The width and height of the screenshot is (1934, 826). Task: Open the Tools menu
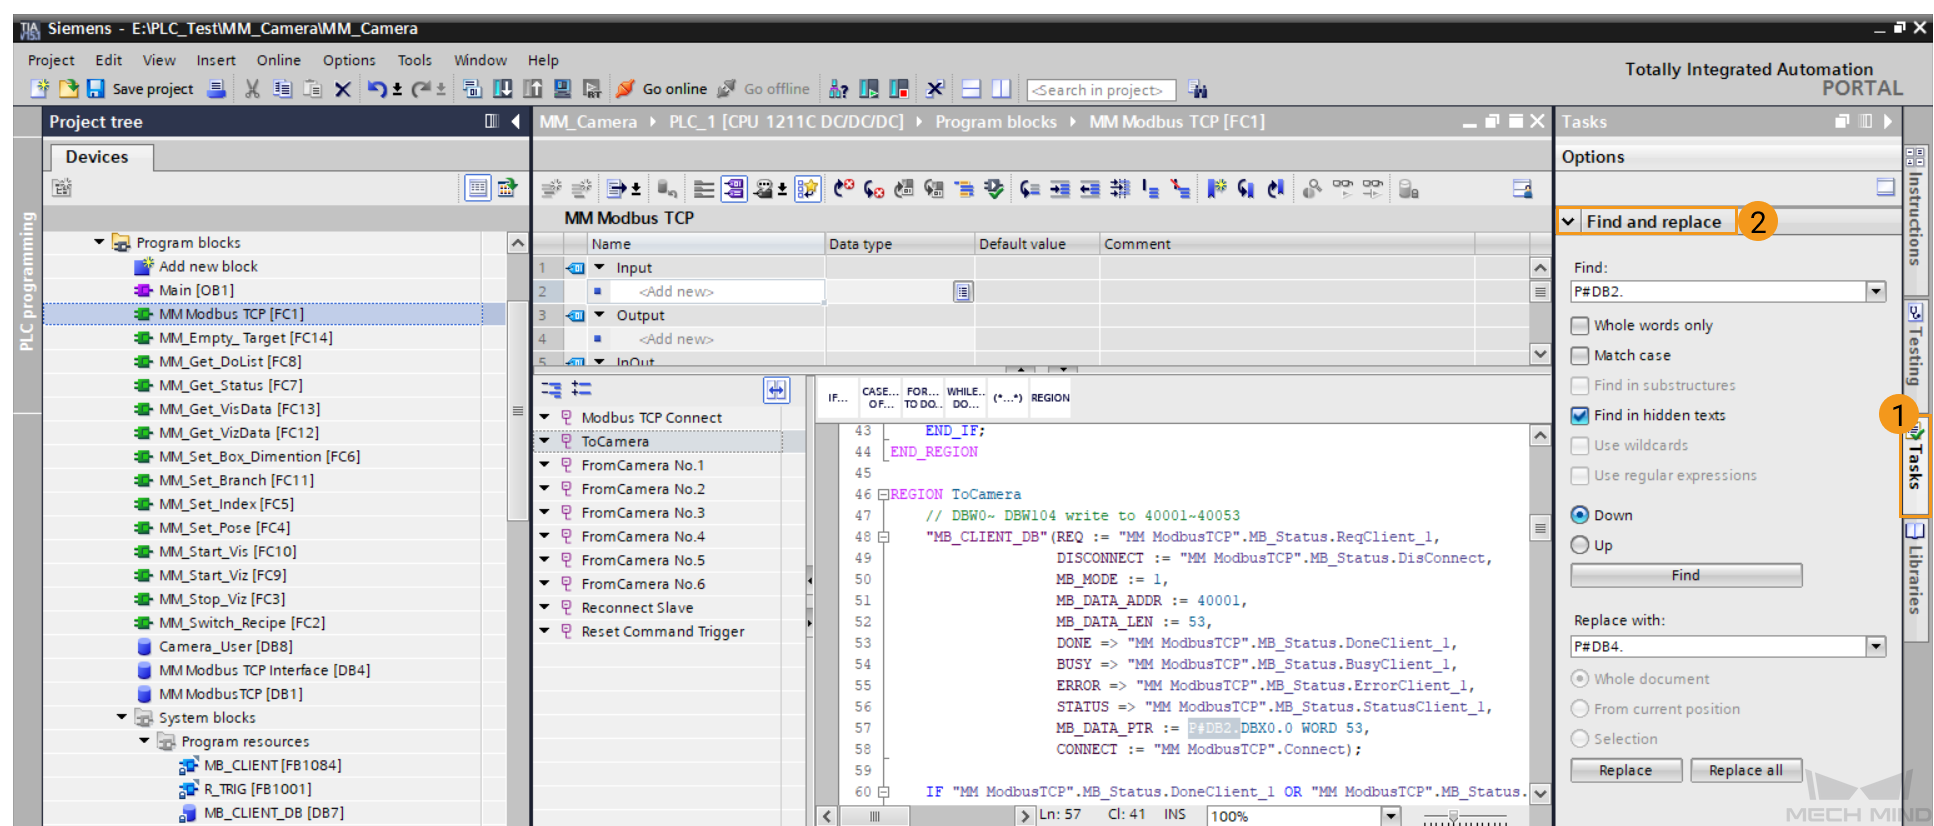click(x=414, y=60)
